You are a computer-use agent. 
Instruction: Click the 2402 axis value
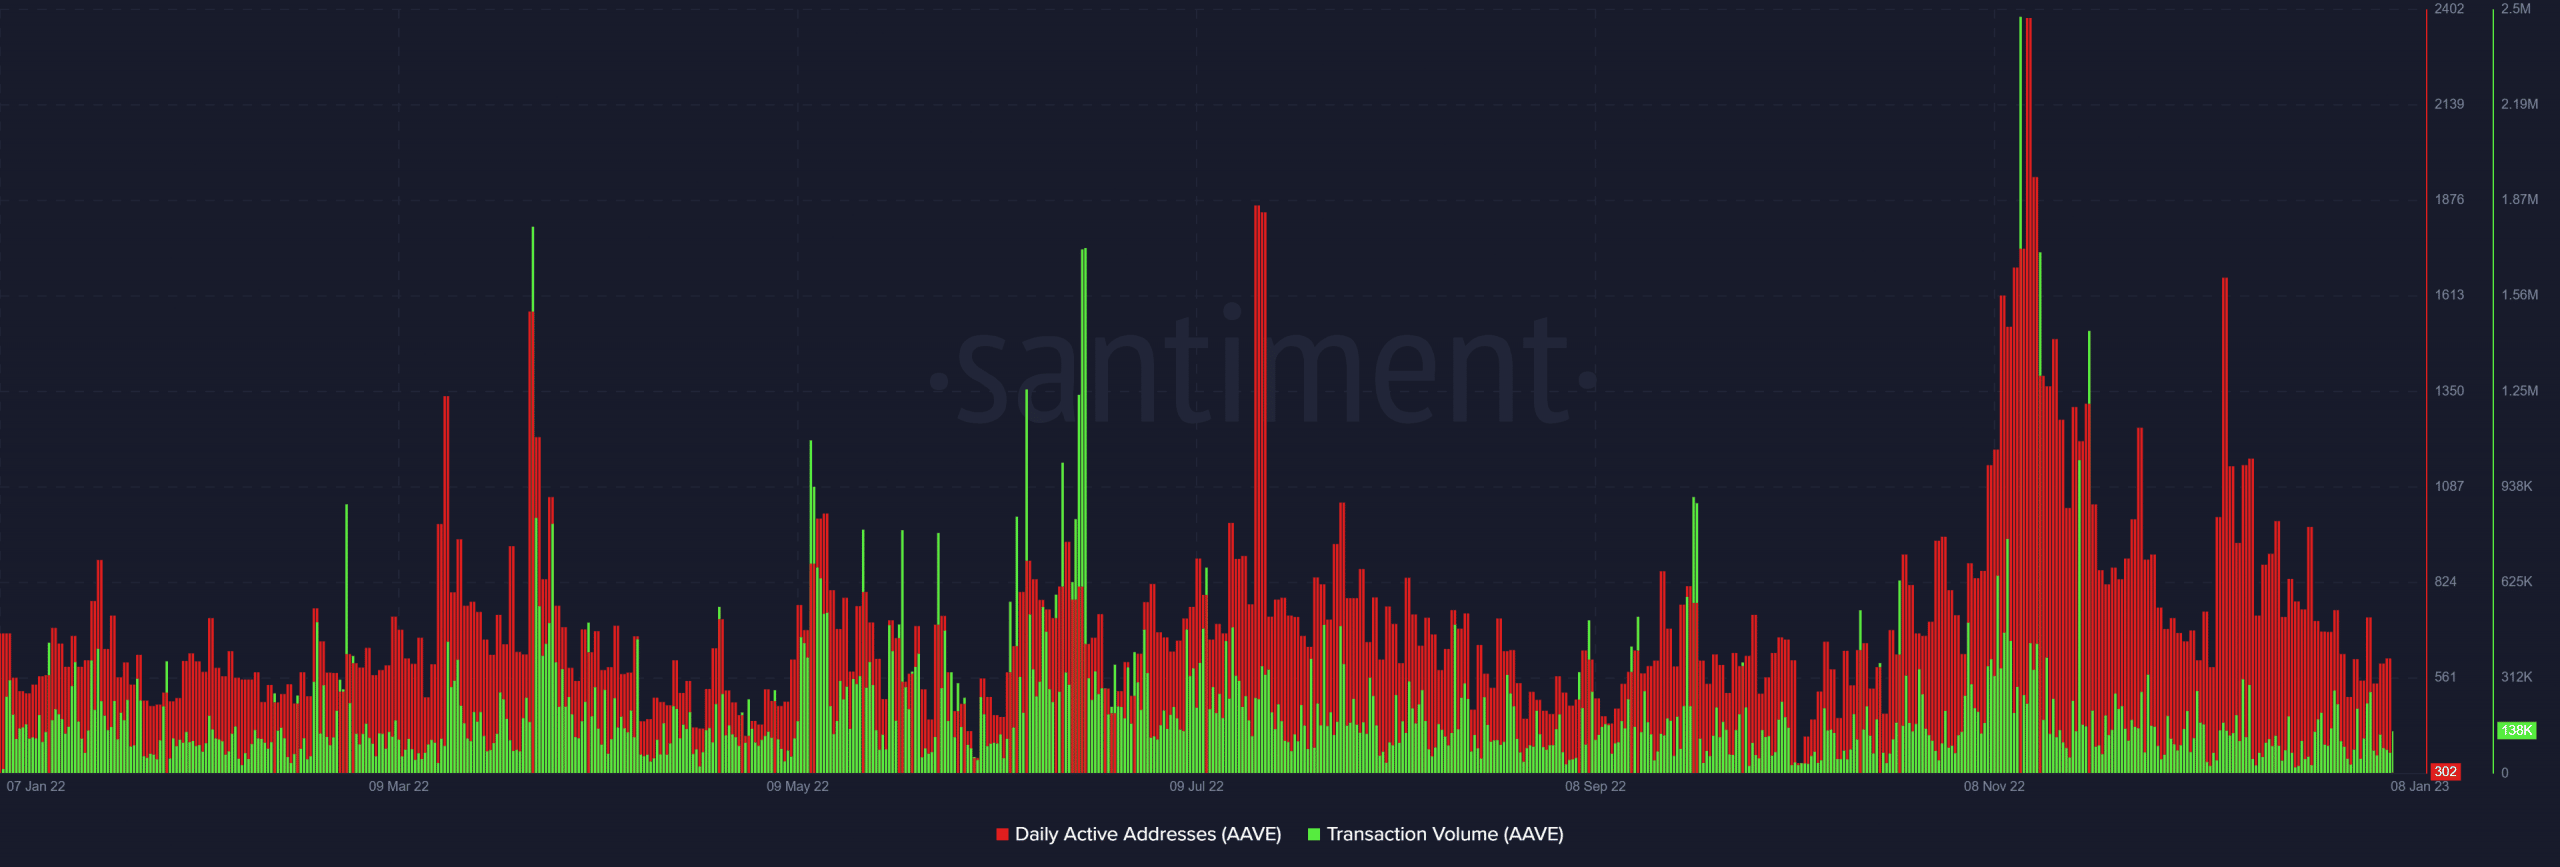point(2449,9)
